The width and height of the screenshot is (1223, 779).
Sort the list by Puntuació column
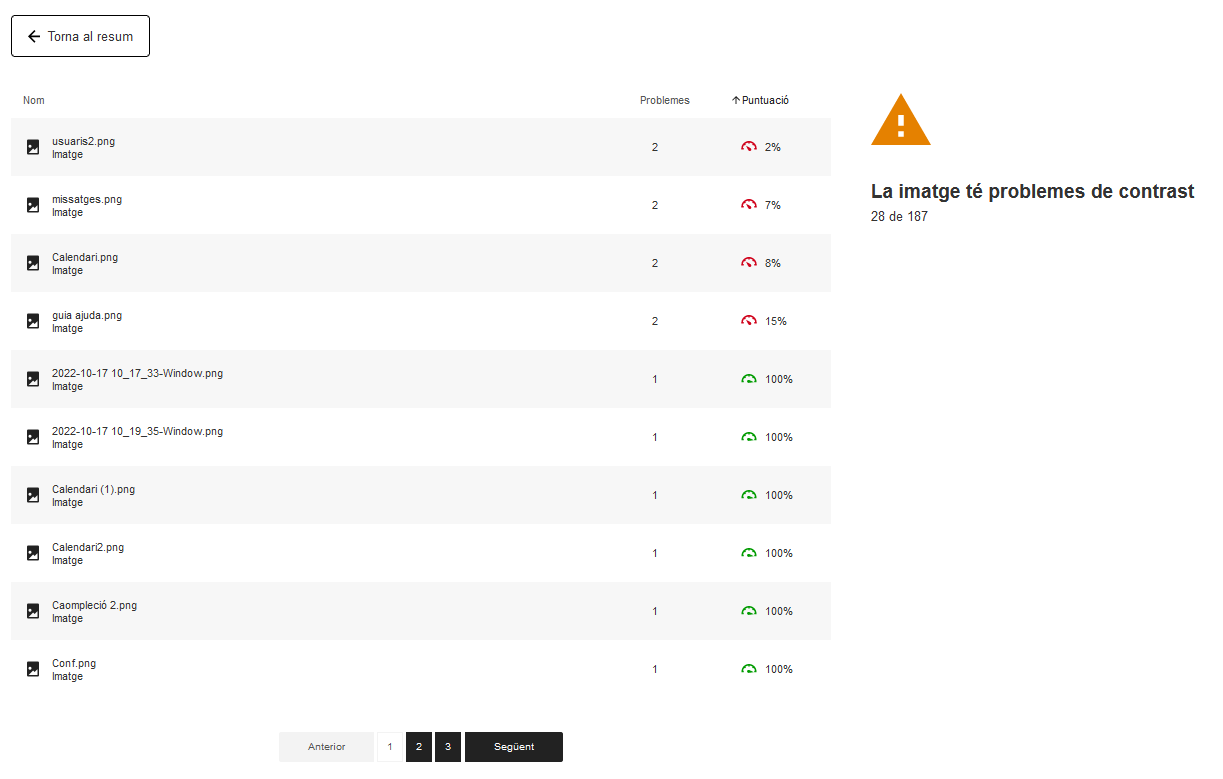pyautogui.click(x=761, y=100)
